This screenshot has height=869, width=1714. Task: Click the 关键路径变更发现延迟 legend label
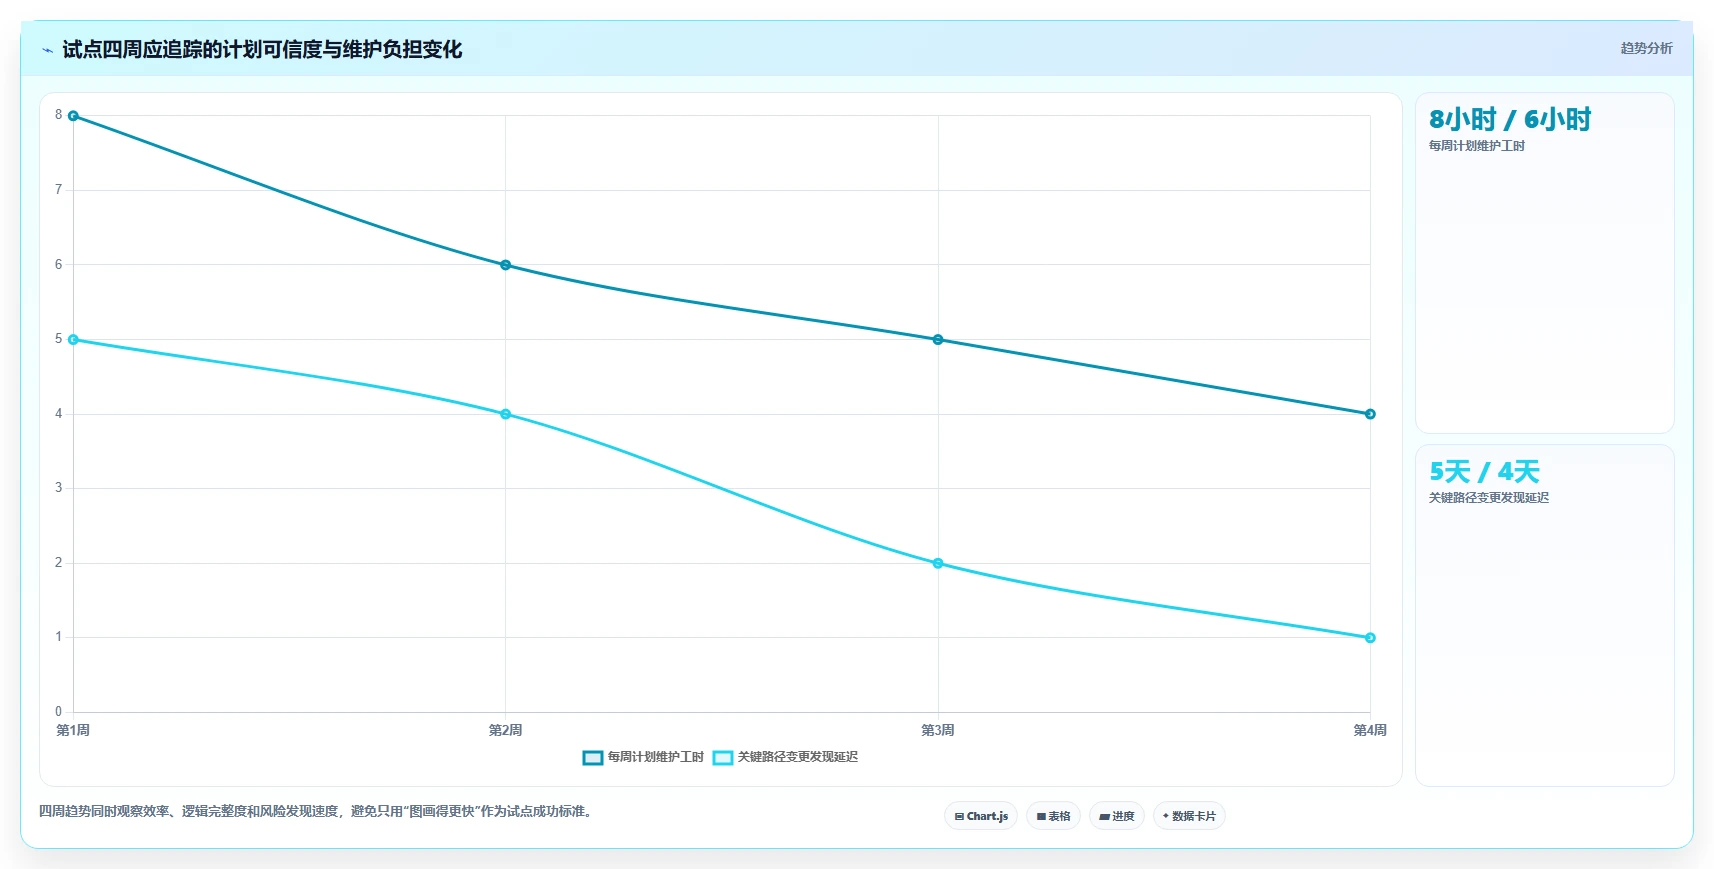tap(798, 757)
